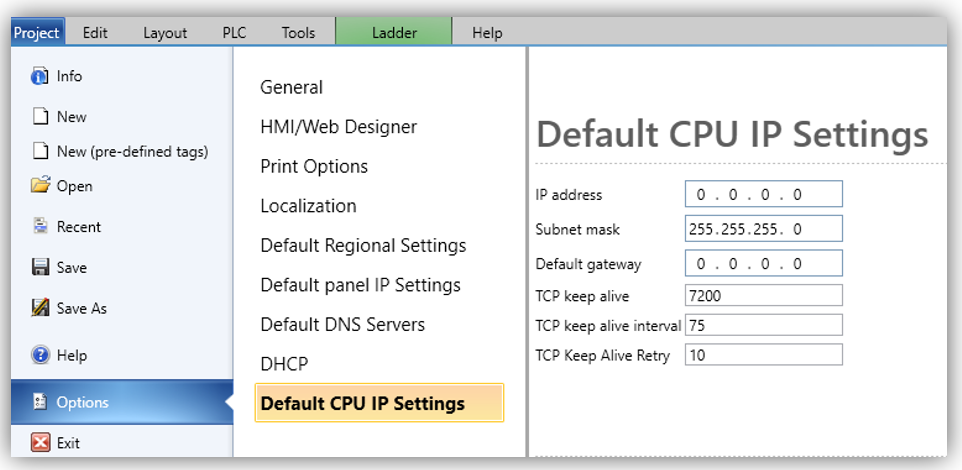Open the PLC tab
Viewport: 962px width, 470px height.
click(x=234, y=33)
